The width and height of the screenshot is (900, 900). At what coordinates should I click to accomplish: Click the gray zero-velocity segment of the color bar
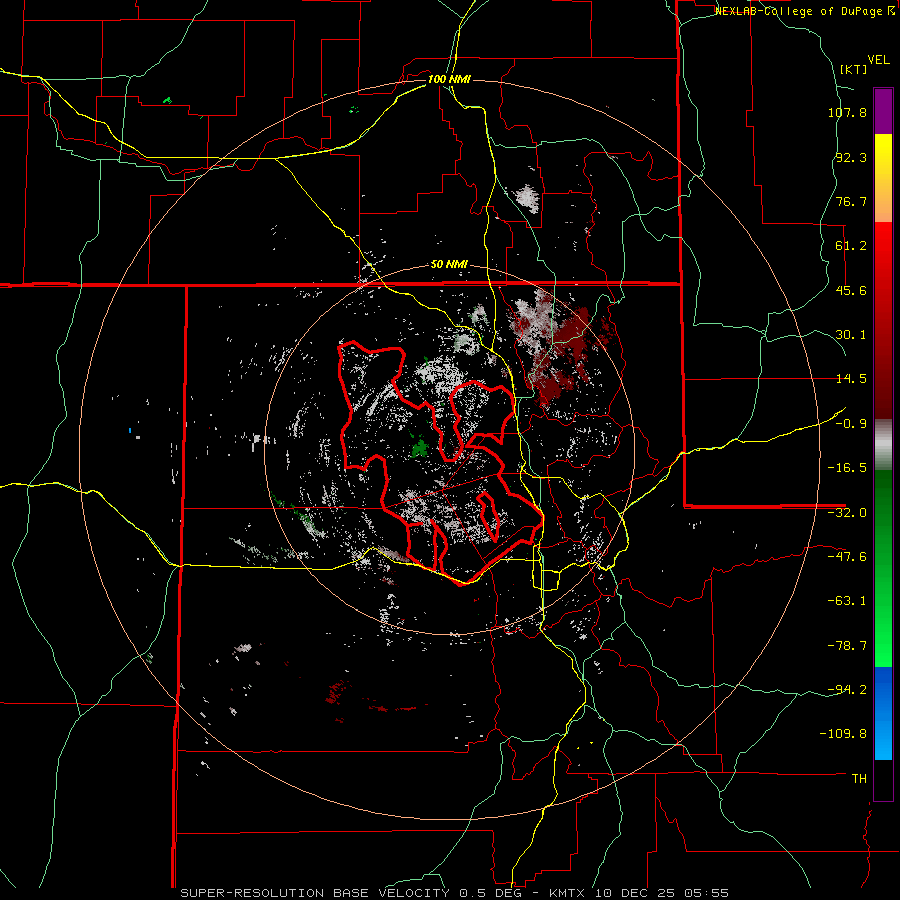tap(883, 444)
